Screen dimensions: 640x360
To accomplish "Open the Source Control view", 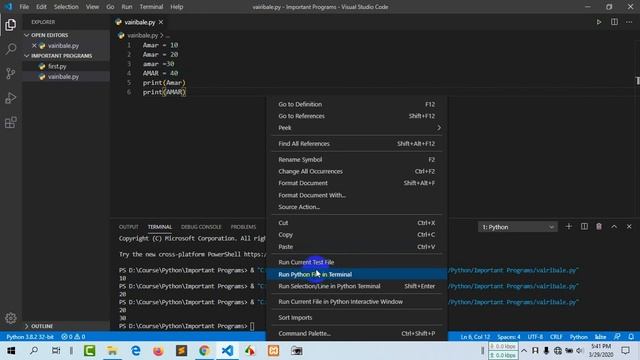I will pos(11,73).
